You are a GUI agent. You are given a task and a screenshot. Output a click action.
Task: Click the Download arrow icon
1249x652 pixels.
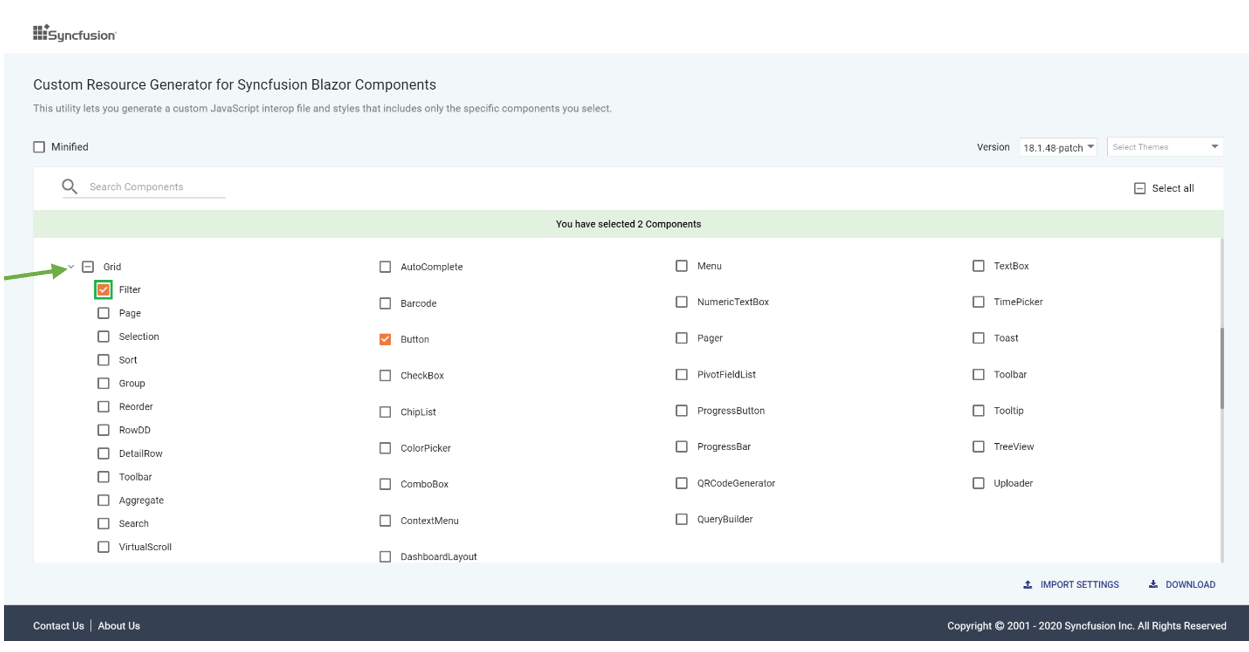point(1153,584)
